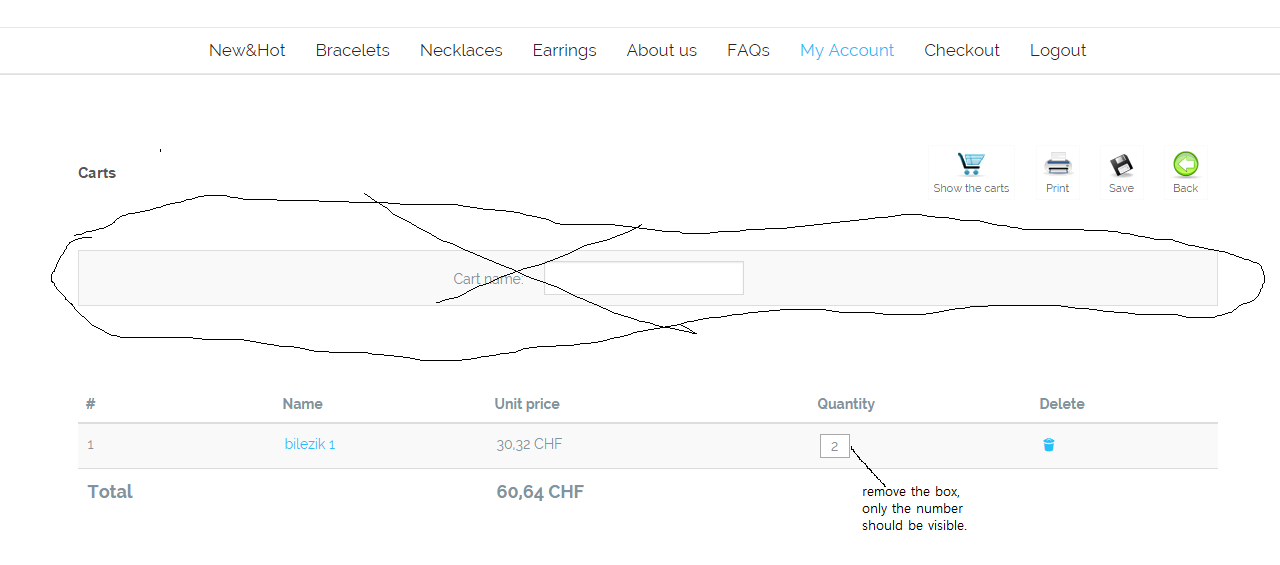Open the bilezik 1 product link

pyautogui.click(x=310, y=444)
